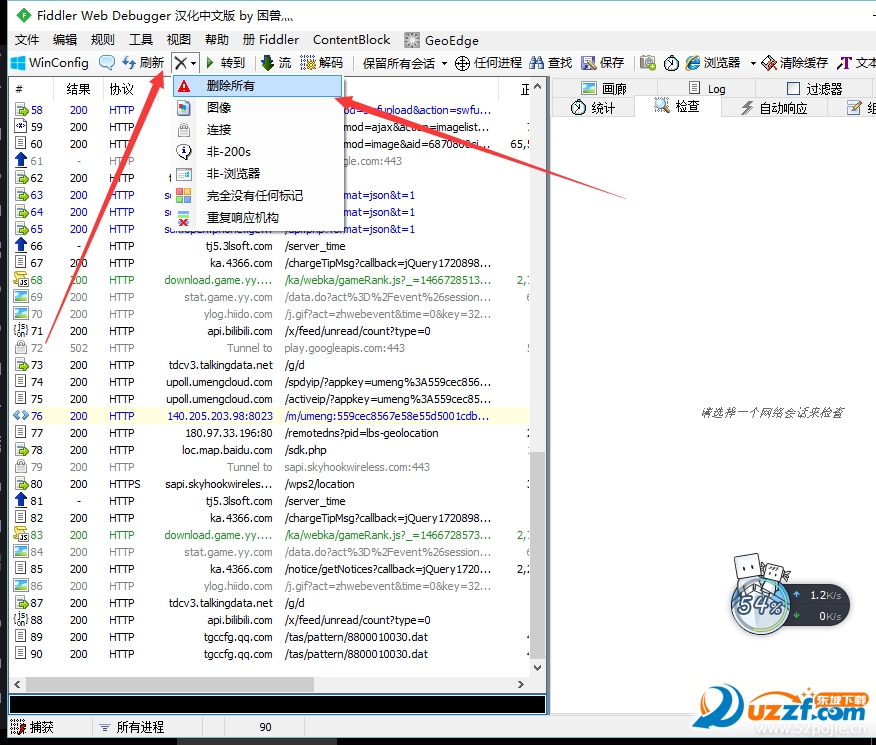Screen dimensions: 876x745
Task: Click the 协议 column header
Action: [121, 89]
